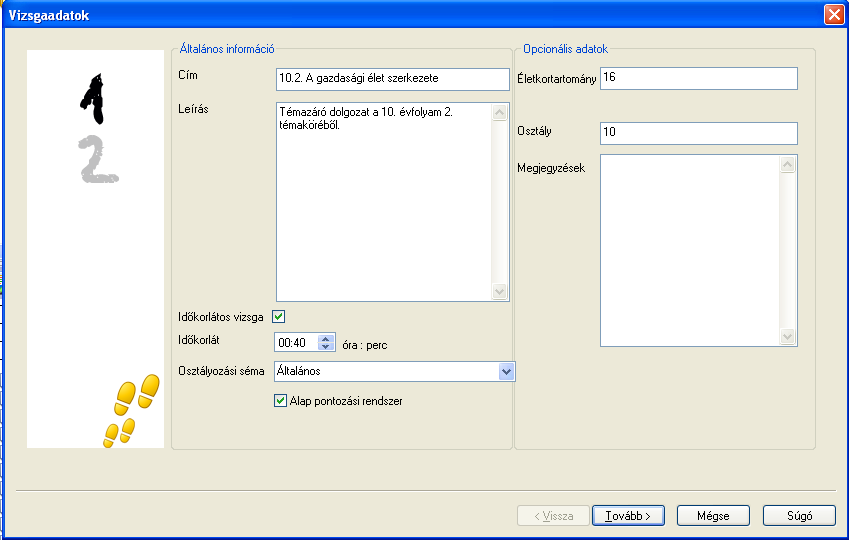Open help via the Súgó button
The image size is (849, 540).
798,516
